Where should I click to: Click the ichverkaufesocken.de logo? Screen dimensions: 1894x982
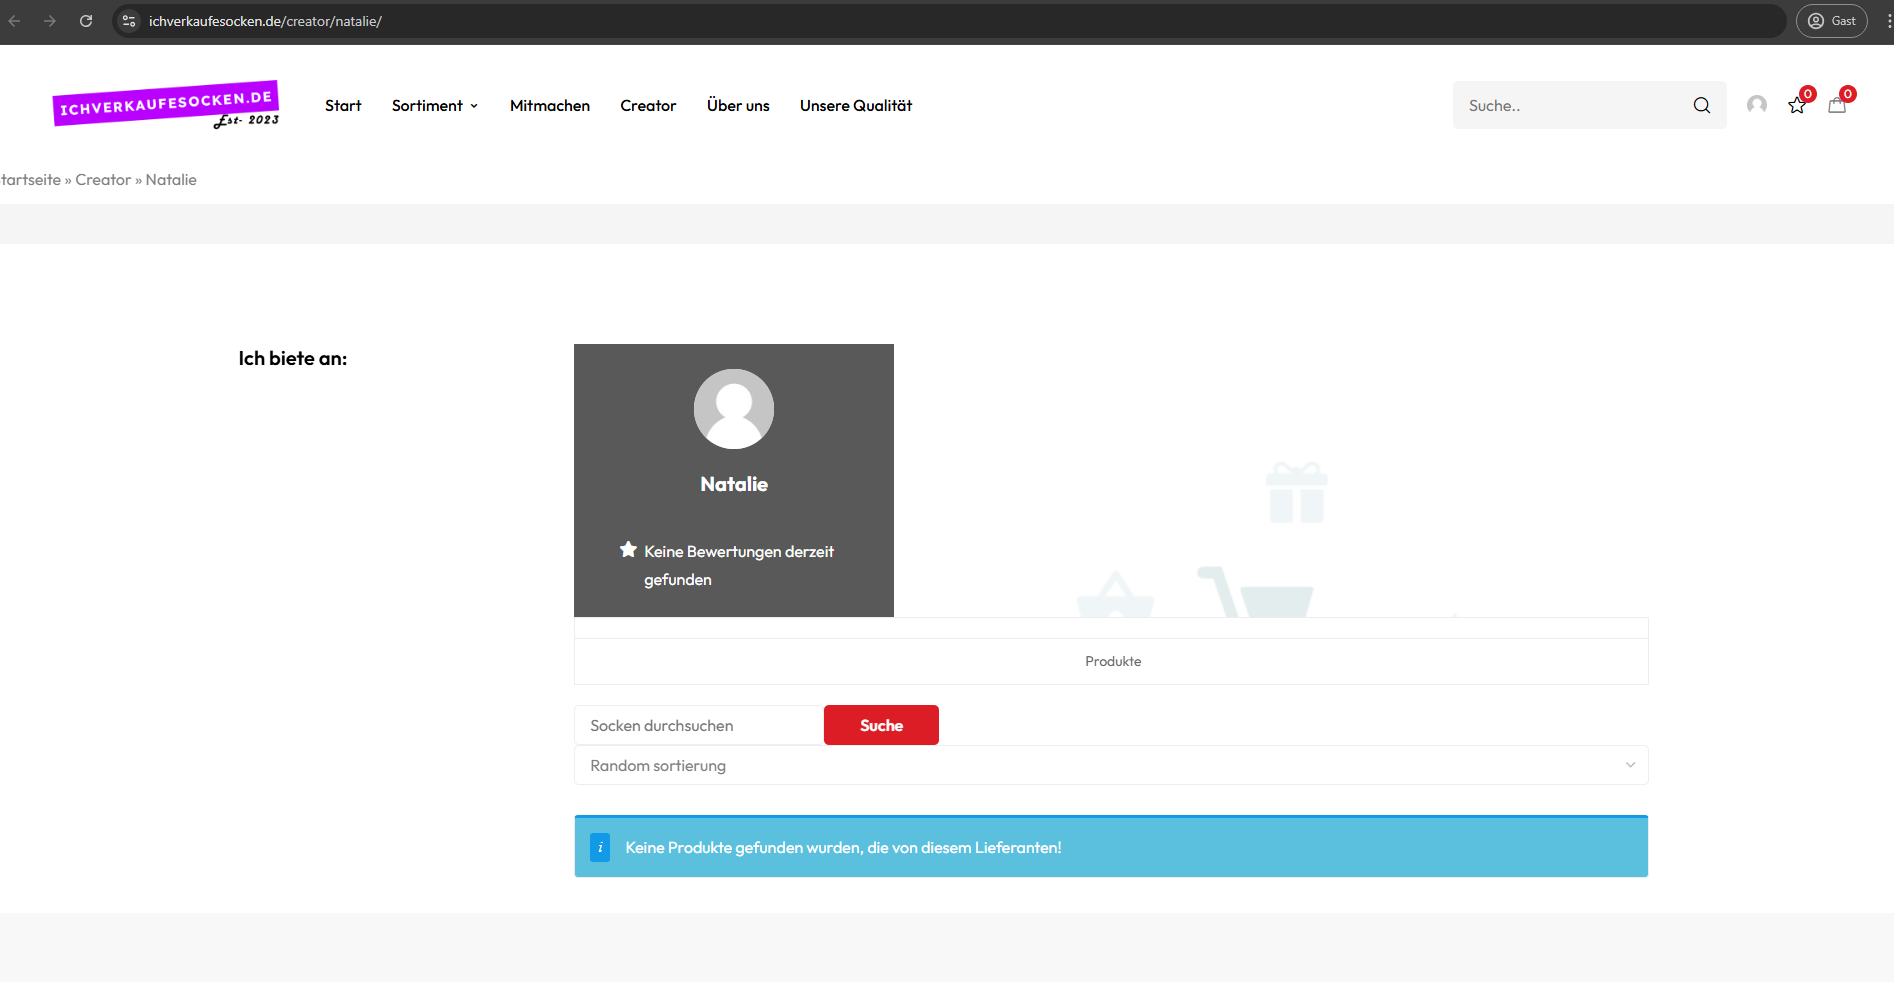pyautogui.click(x=166, y=105)
